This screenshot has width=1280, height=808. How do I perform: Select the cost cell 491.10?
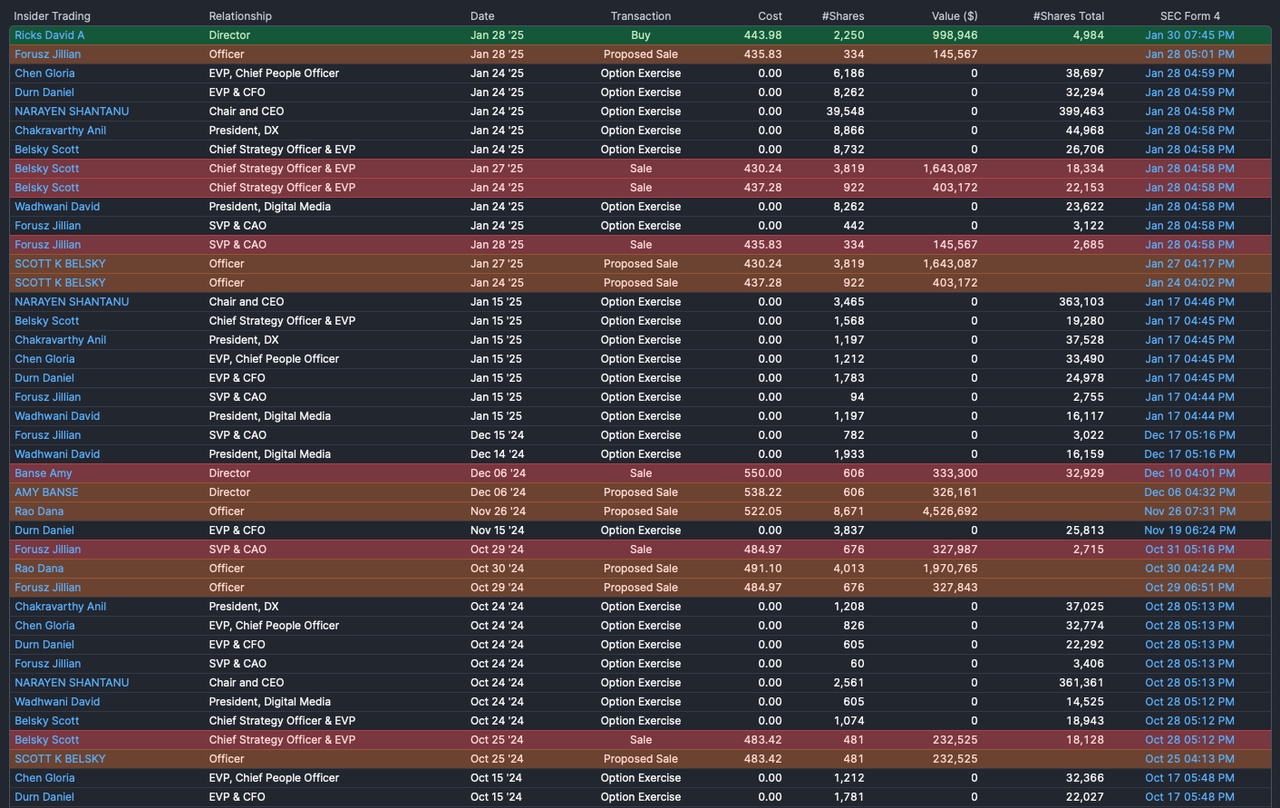(x=763, y=568)
